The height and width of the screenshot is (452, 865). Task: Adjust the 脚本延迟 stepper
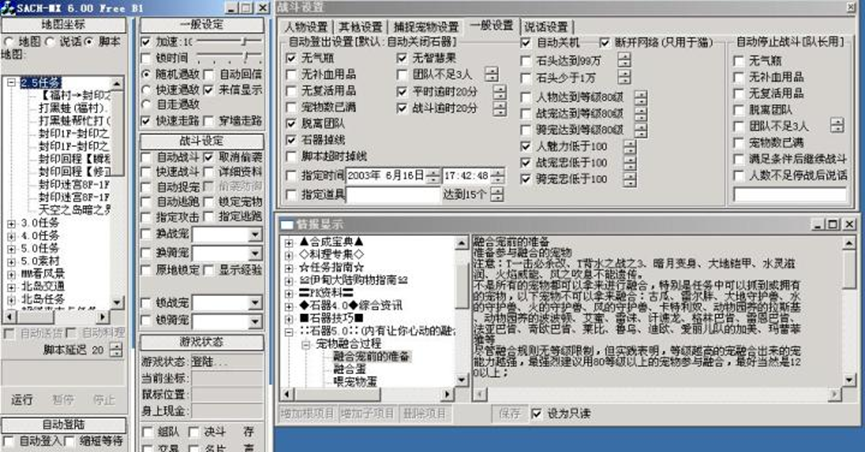[x=116, y=350]
